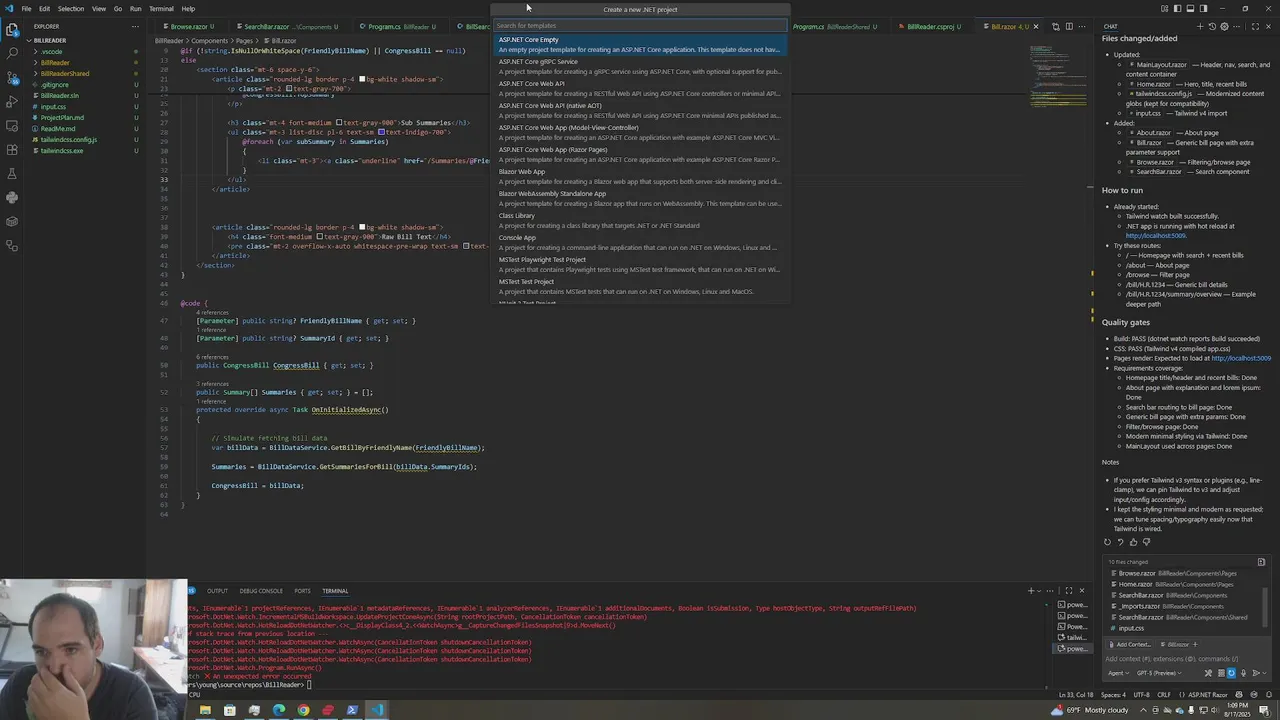
Task: Select the ASP.NET Core Empty template
Action: coord(640,44)
